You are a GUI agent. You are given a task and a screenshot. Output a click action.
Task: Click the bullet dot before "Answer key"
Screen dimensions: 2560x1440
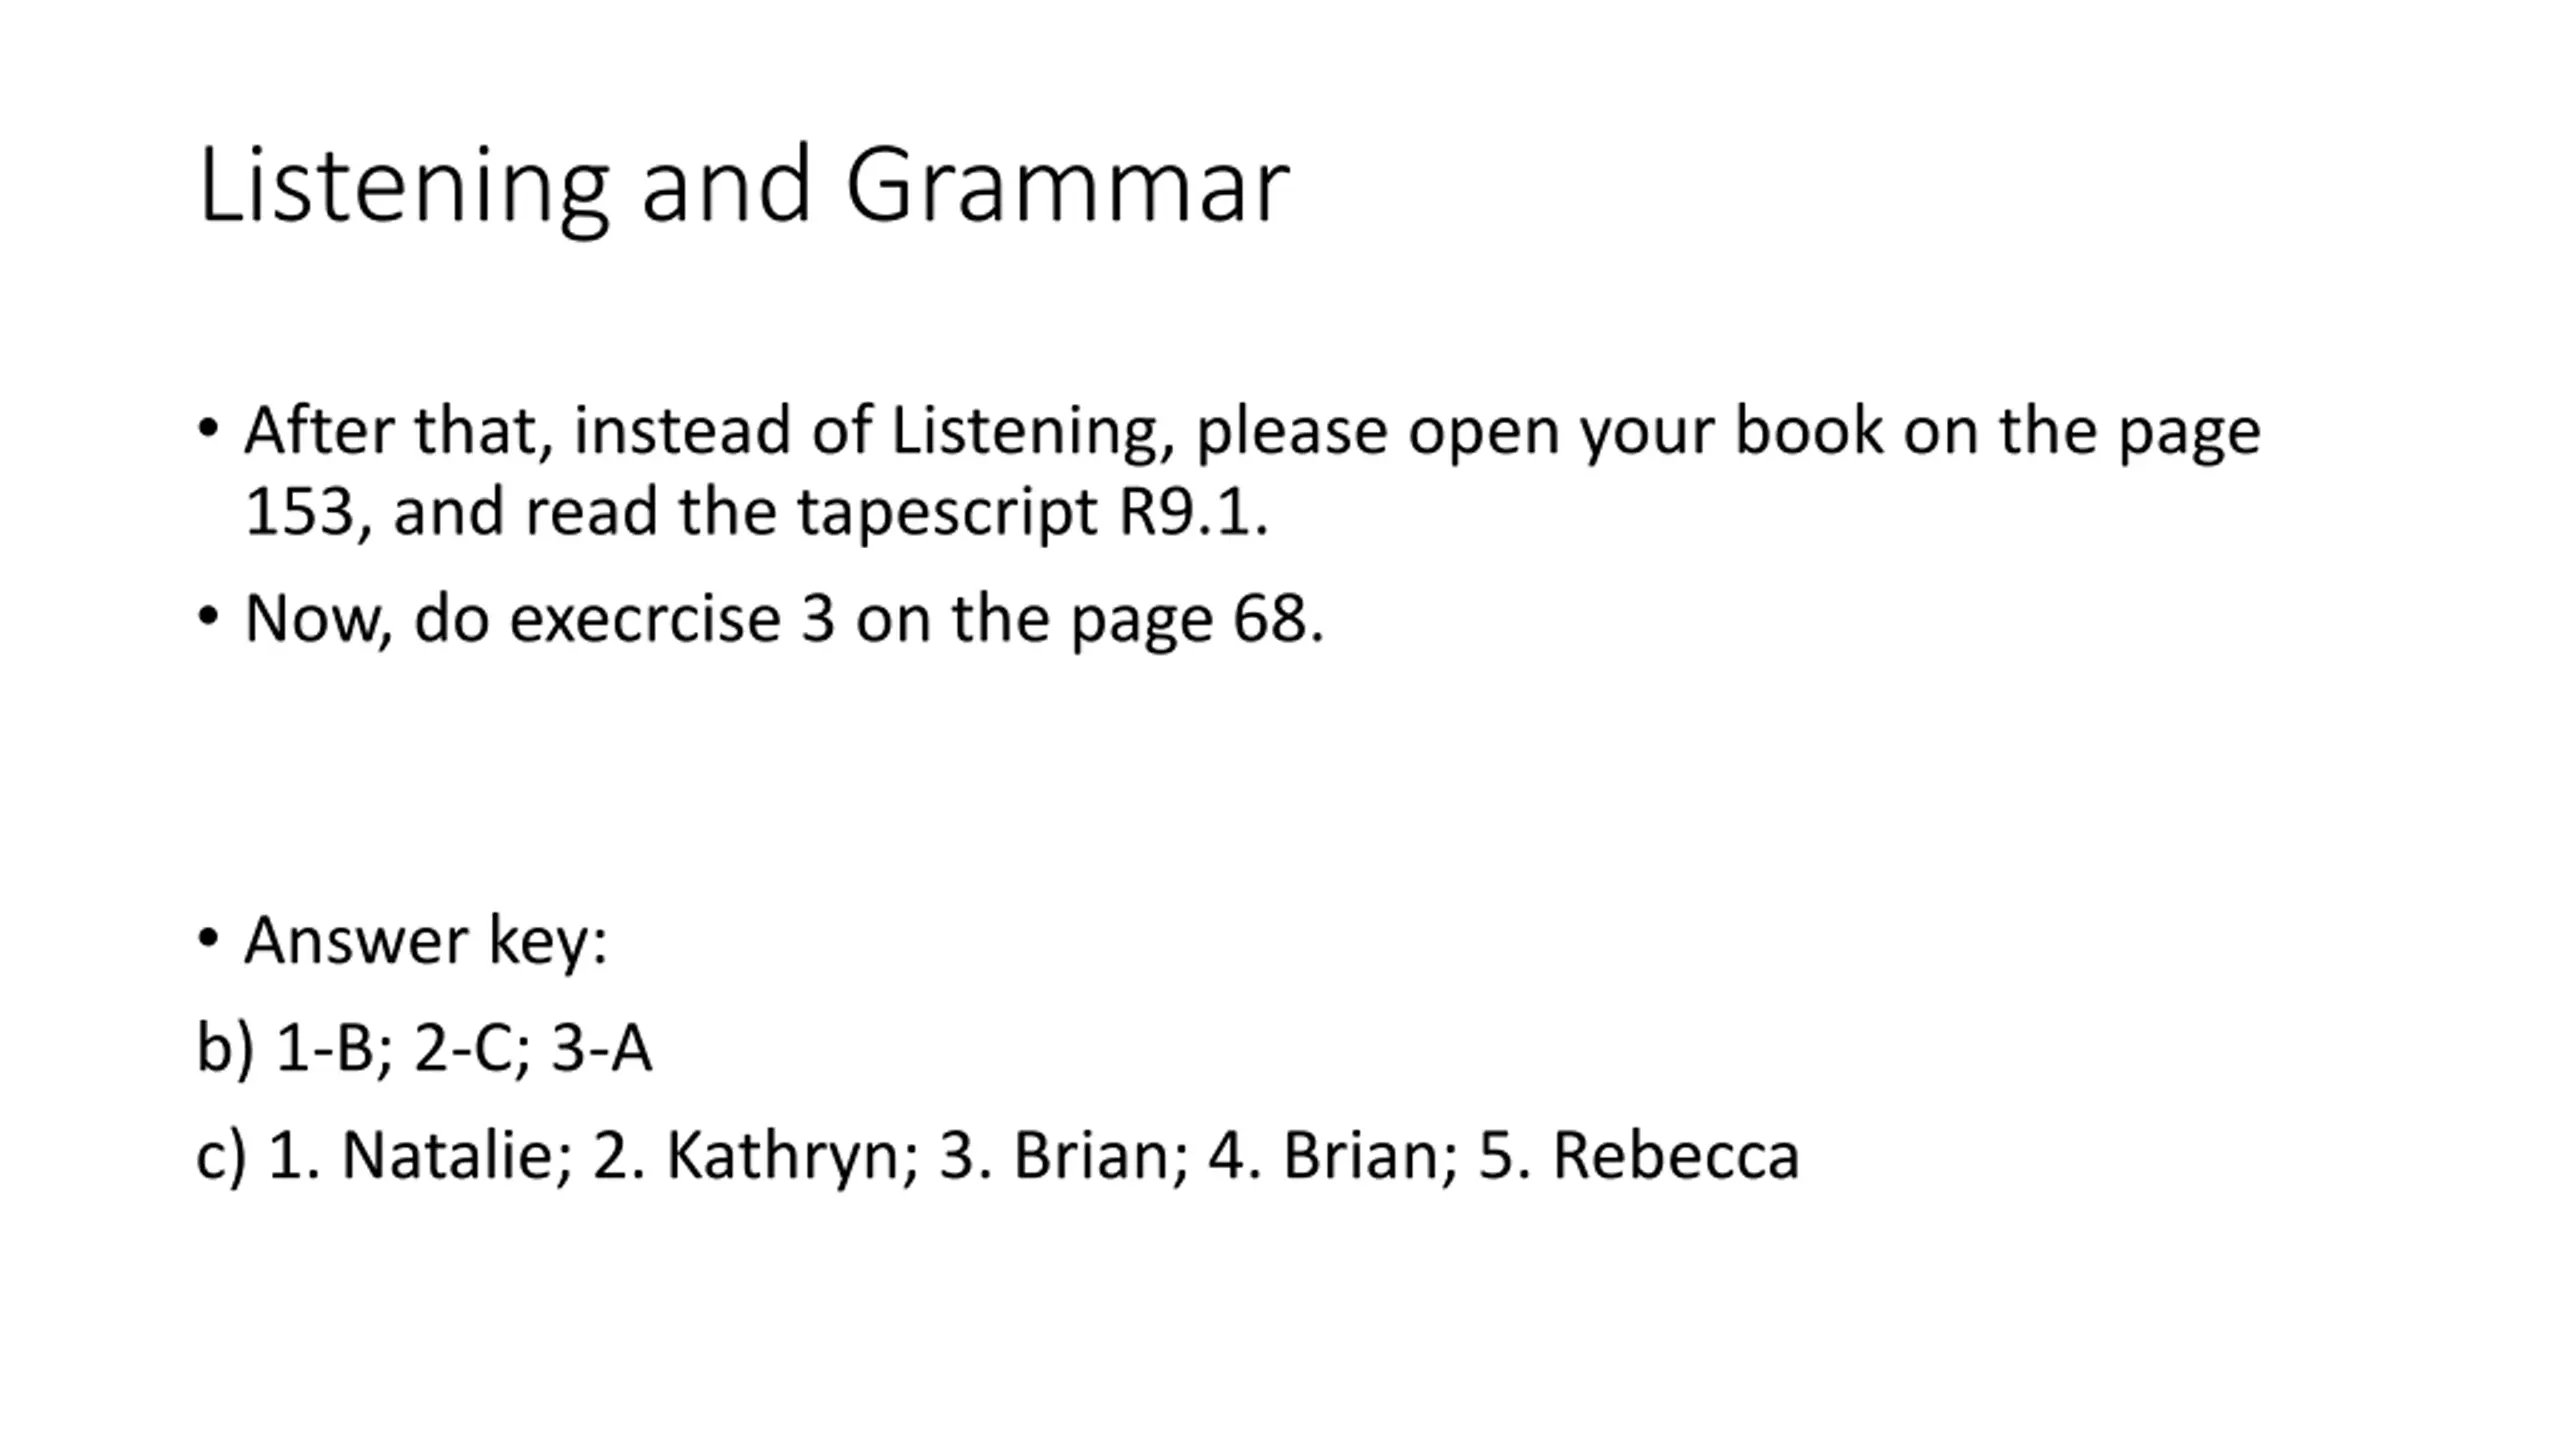click(208, 939)
